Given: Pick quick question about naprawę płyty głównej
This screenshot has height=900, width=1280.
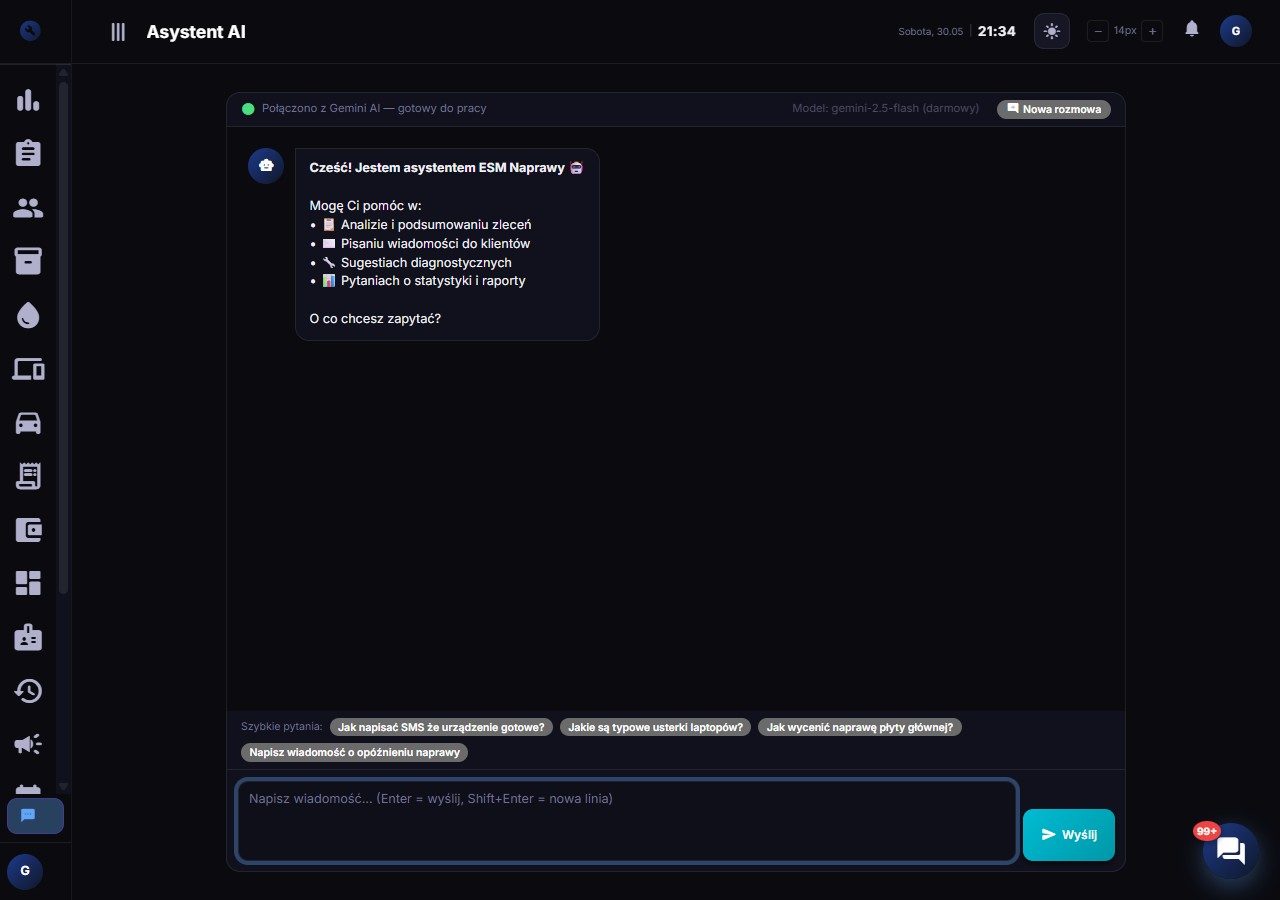Looking at the screenshot, I should click(x=860, y=727).
